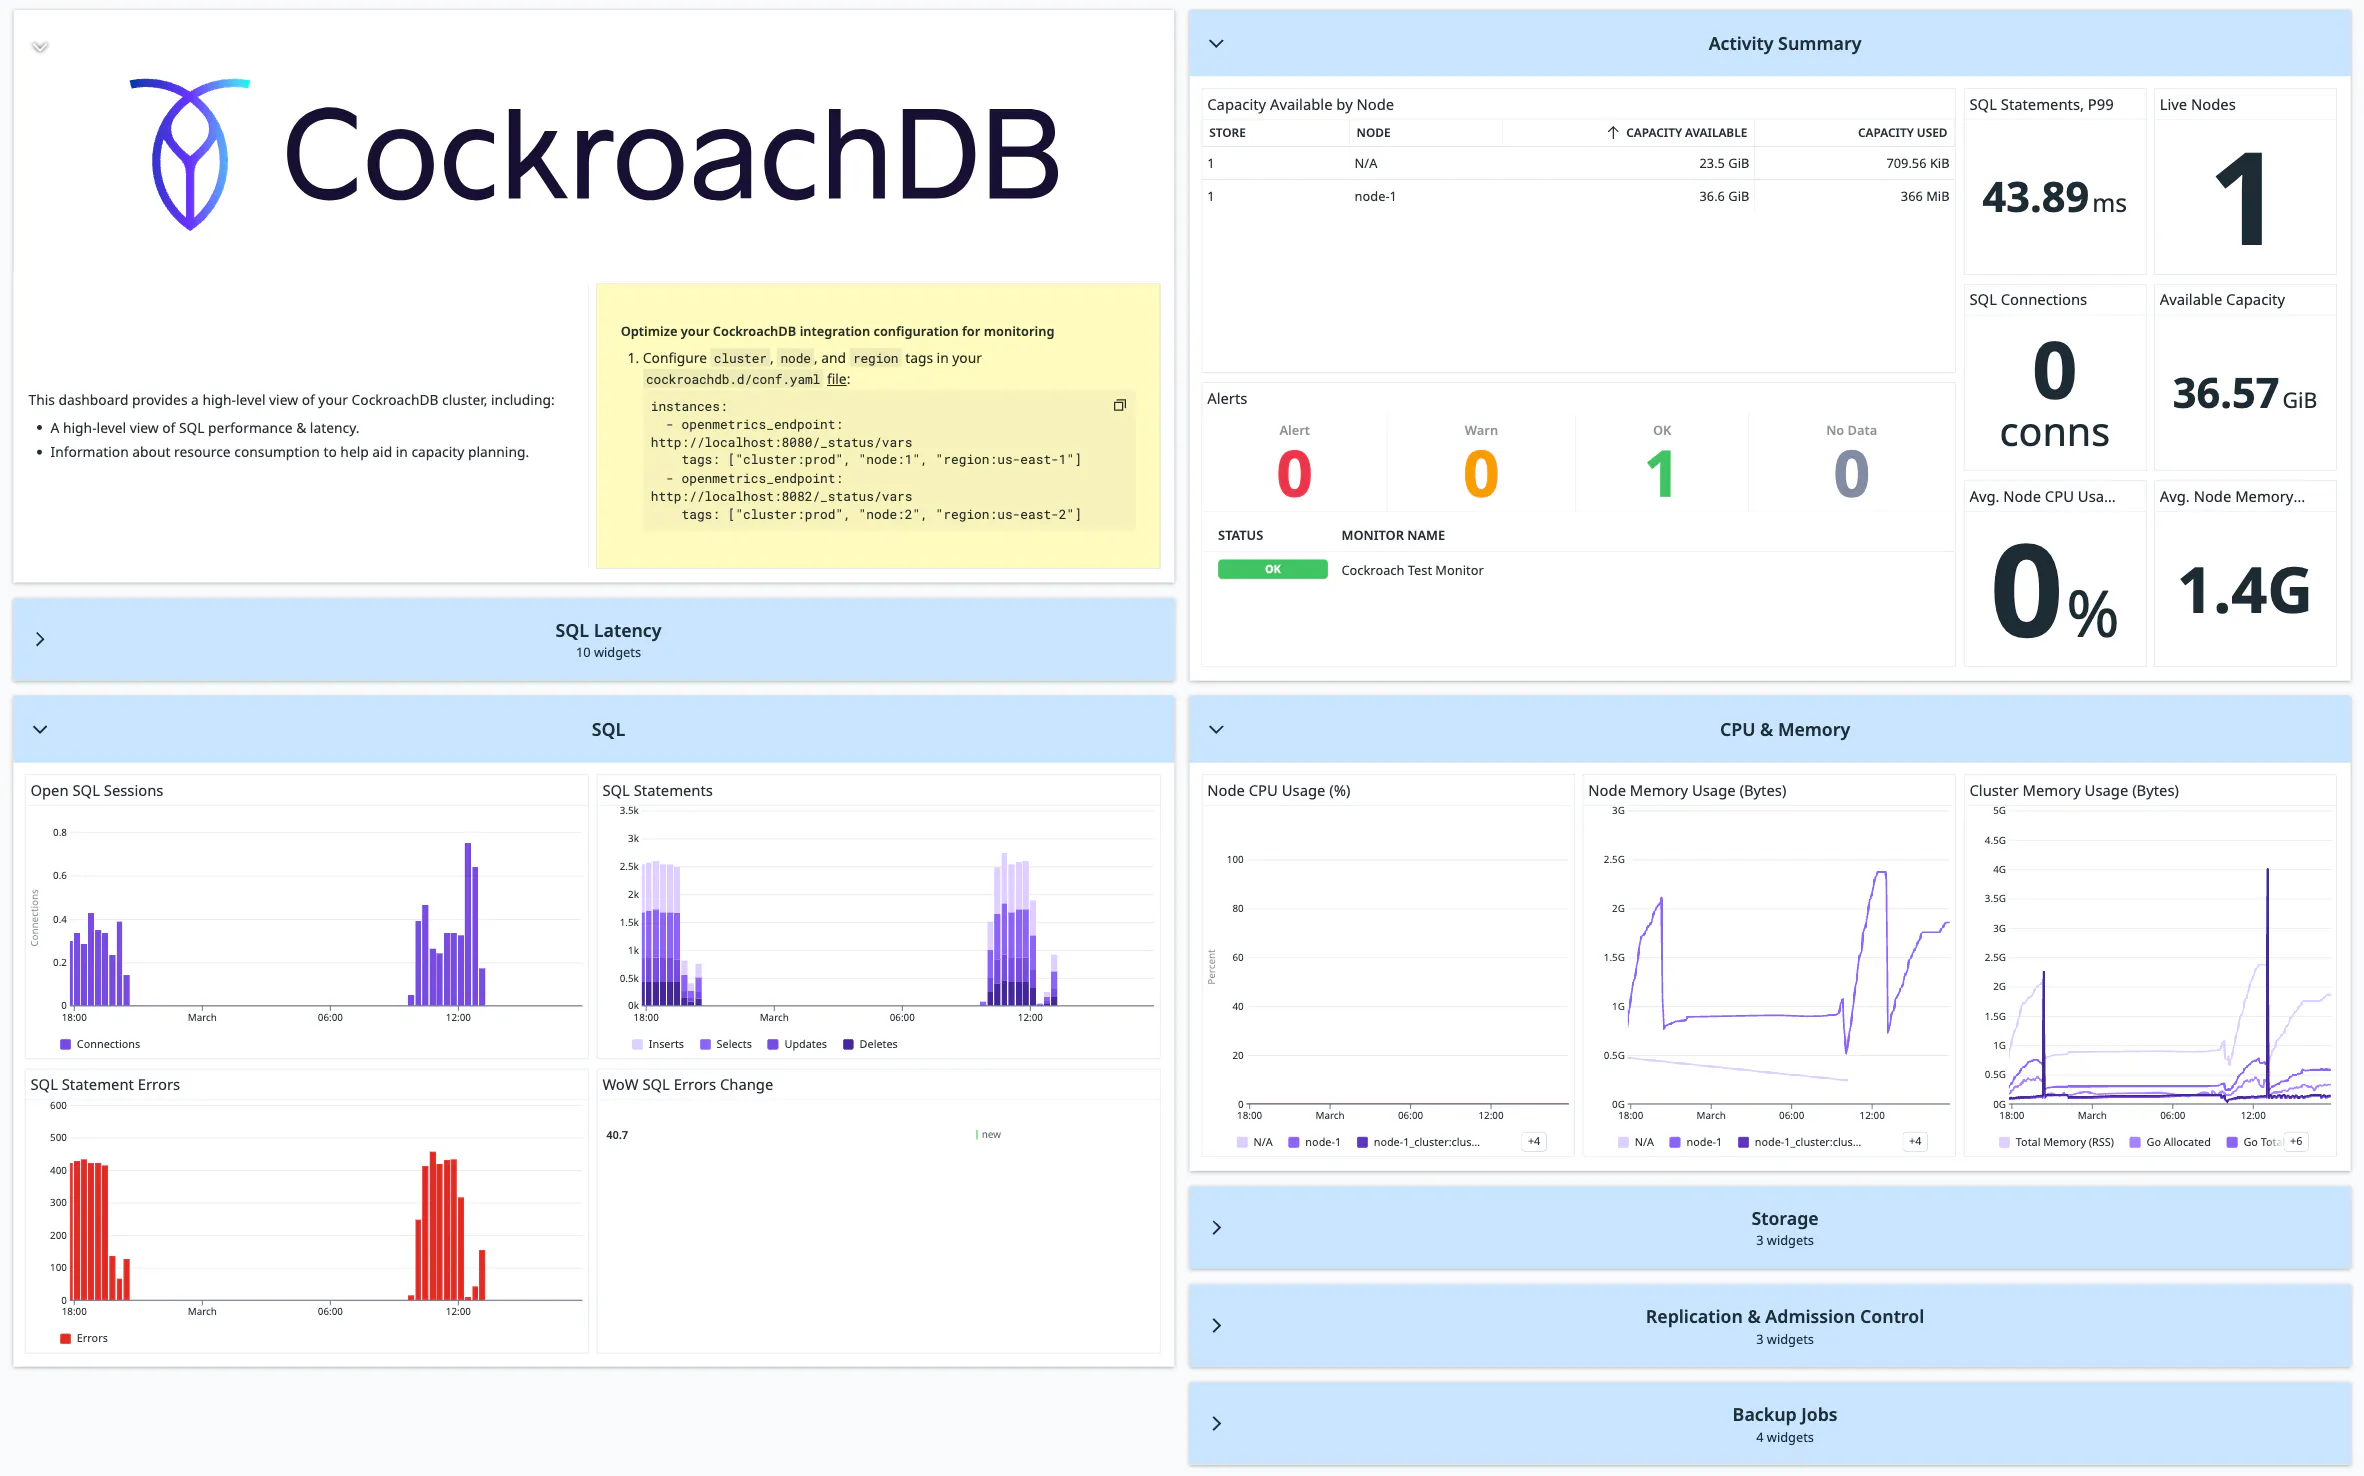
Task: Collapse the SQL section
Action: pyautogui.click(x=40, y=729)
